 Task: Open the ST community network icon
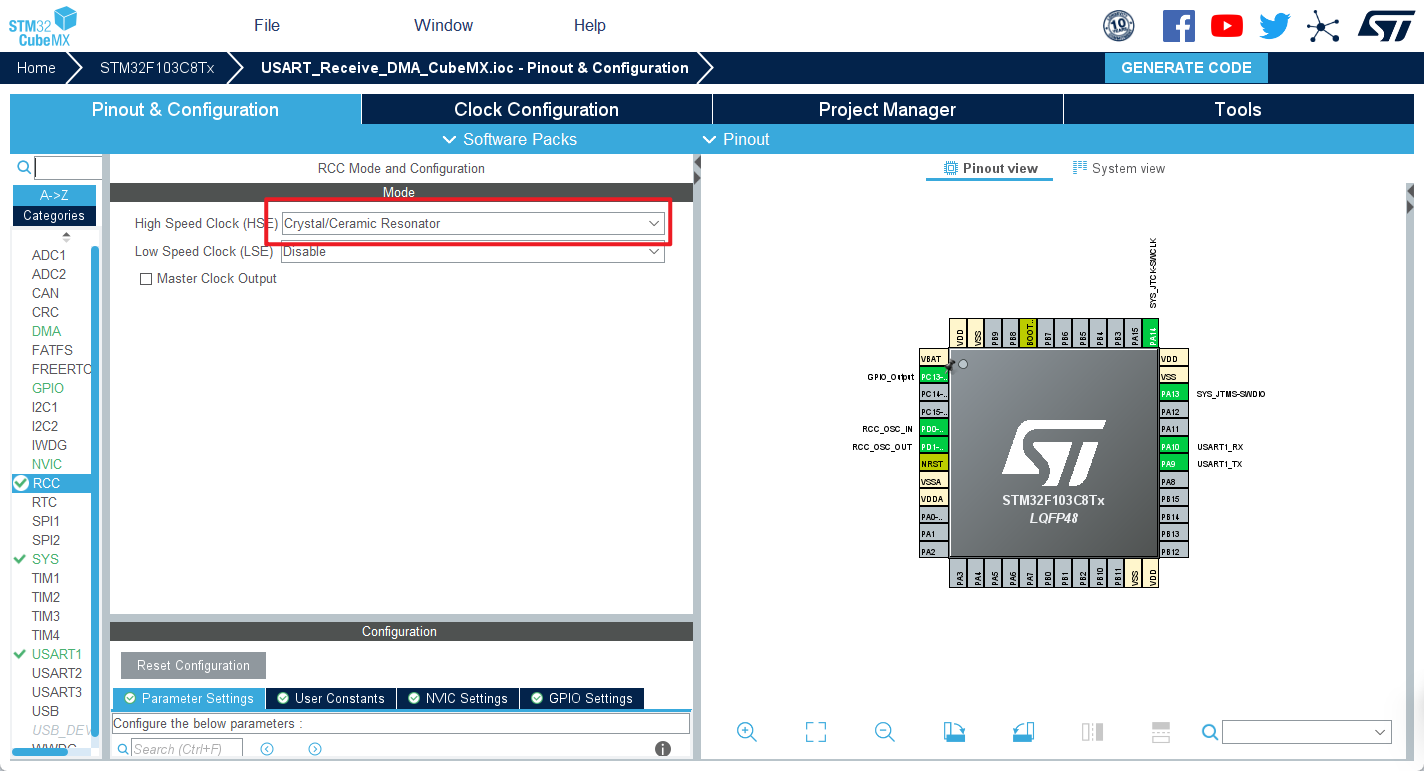(1323, 26)
